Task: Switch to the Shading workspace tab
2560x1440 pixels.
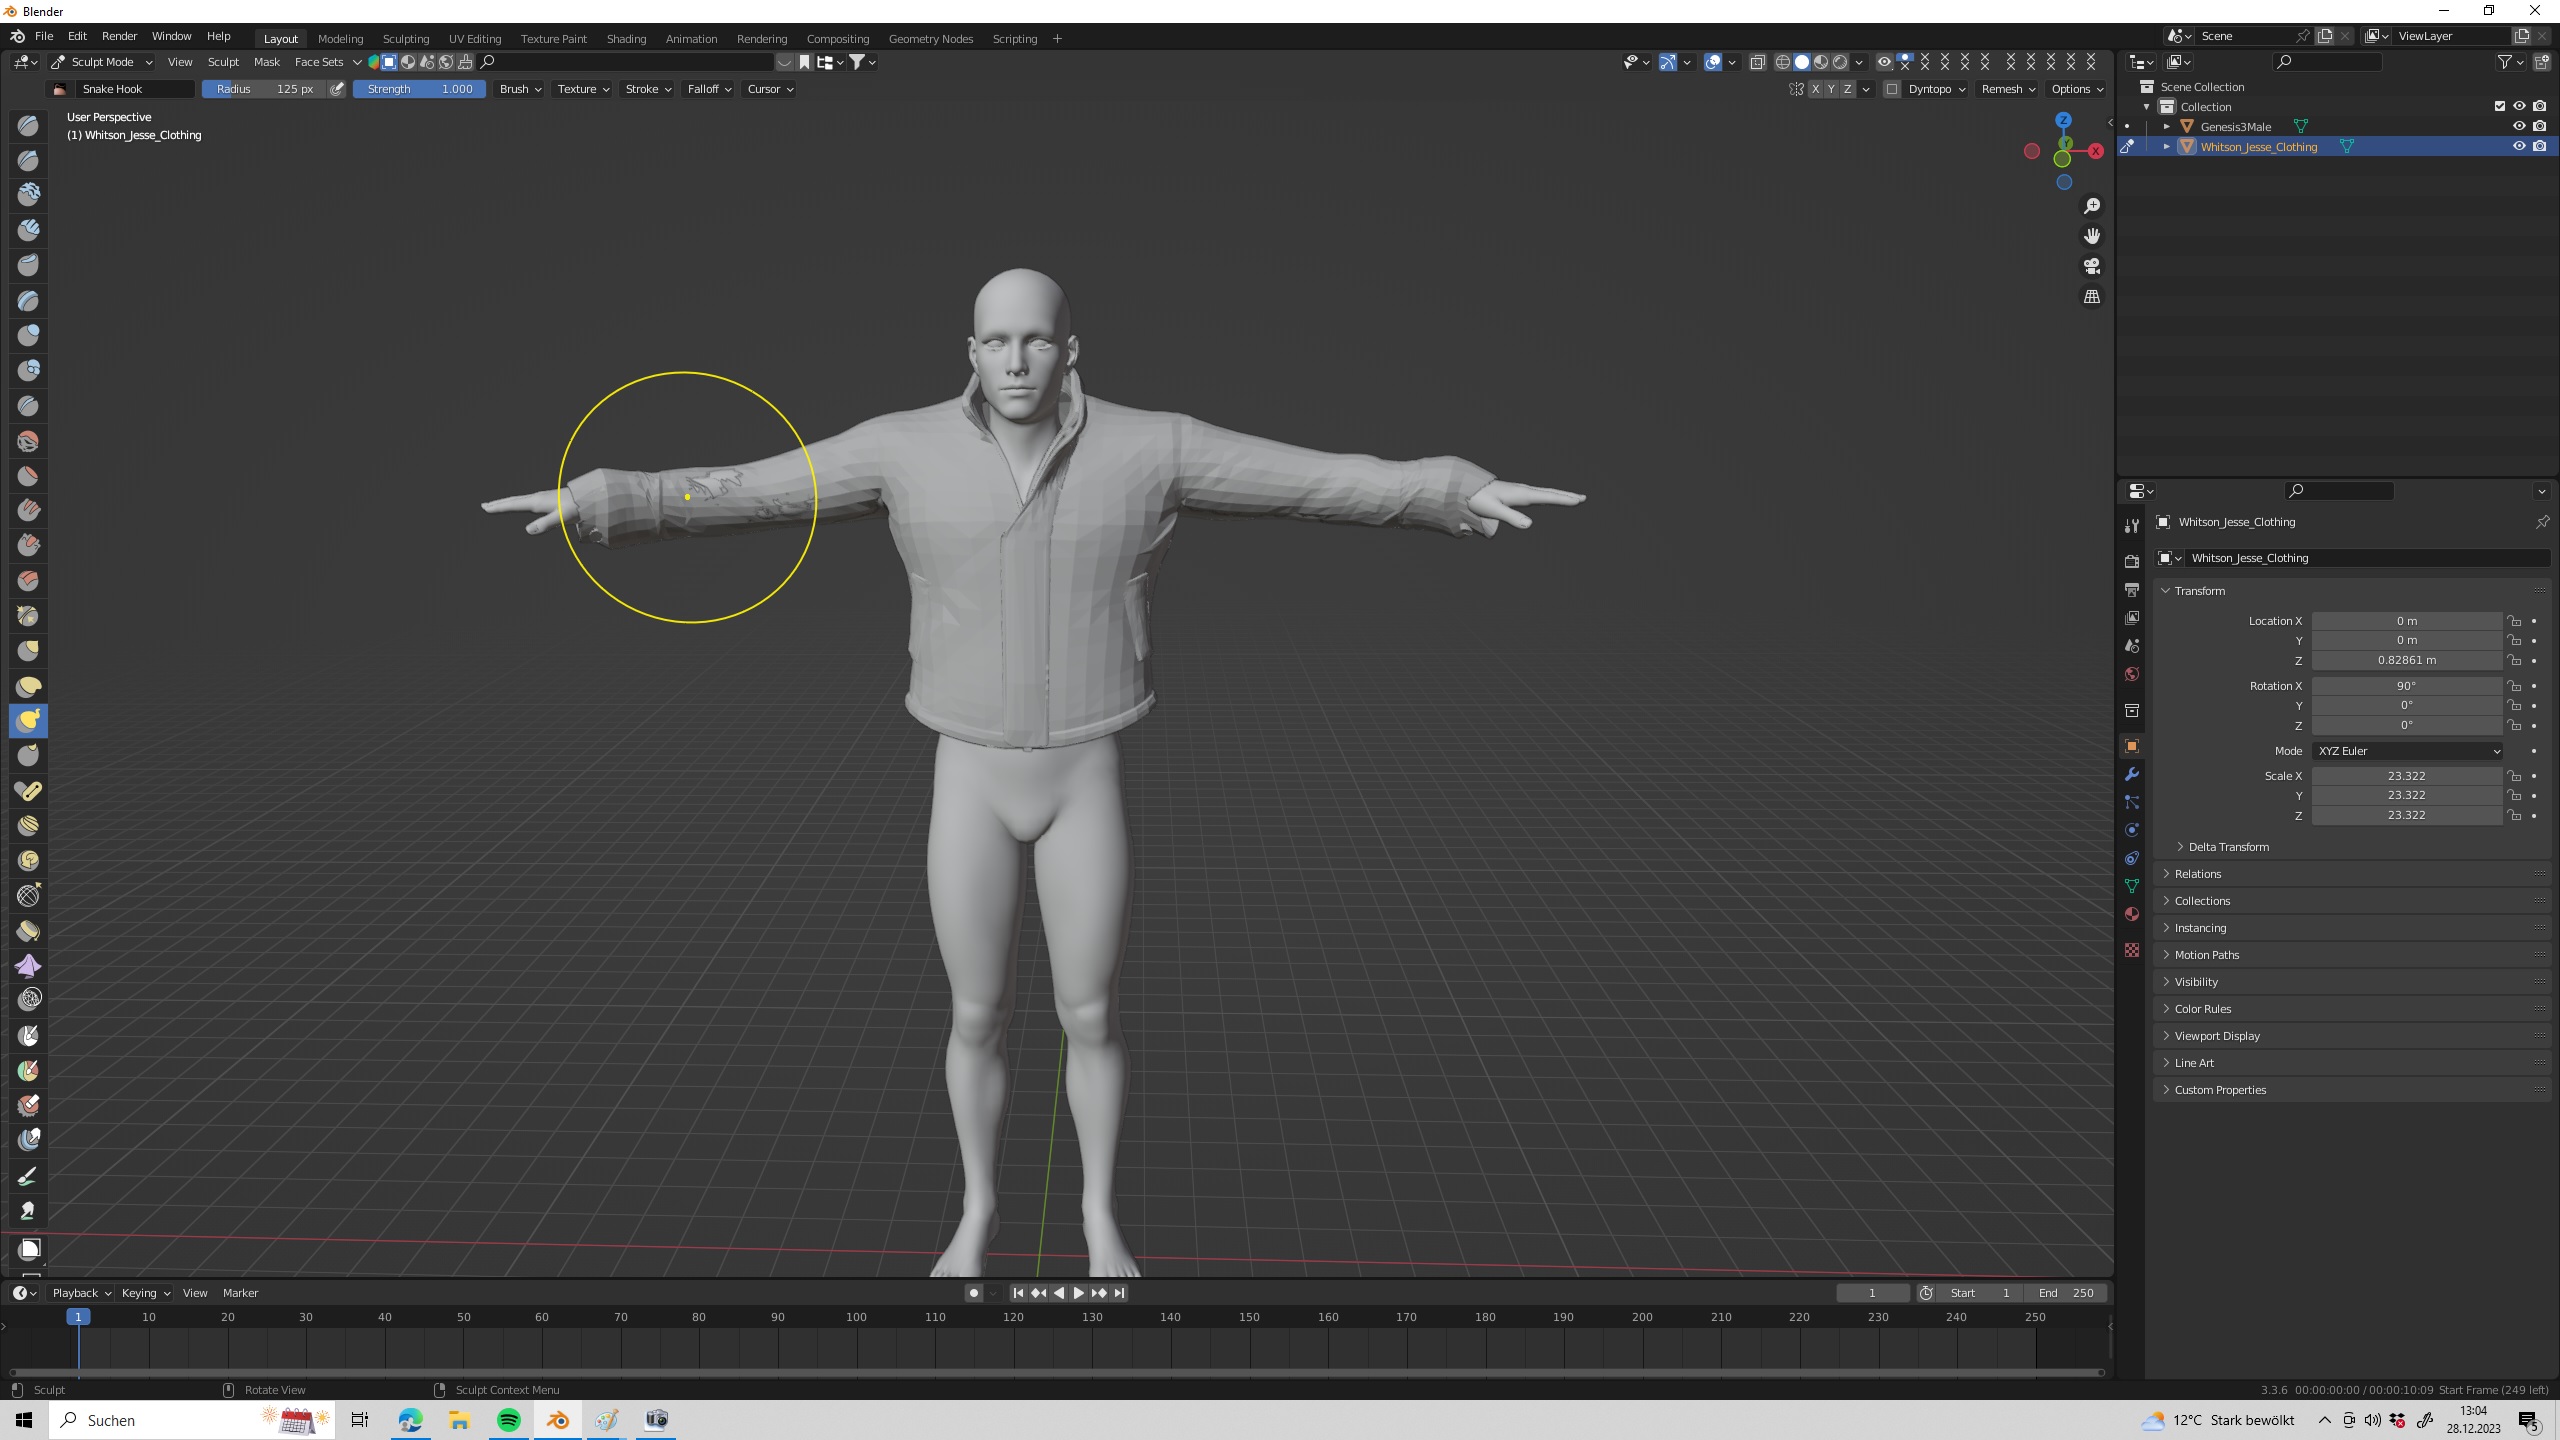Action: coord(626,39)
